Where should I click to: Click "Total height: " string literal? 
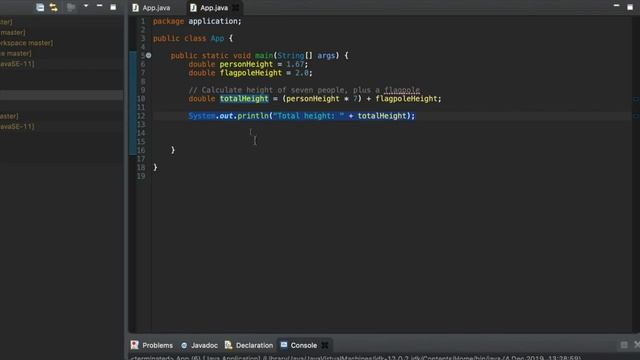pos(309,116)
